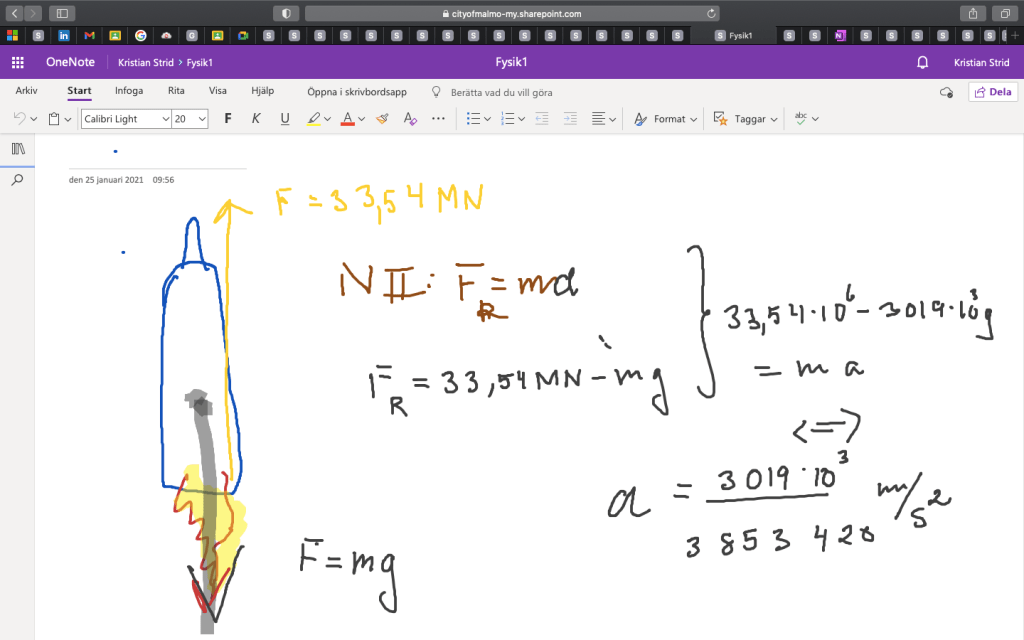The height and width of the screenshot is (640, 1024).
Task: Decrease the paragraph indent
Action: [542, 118]
